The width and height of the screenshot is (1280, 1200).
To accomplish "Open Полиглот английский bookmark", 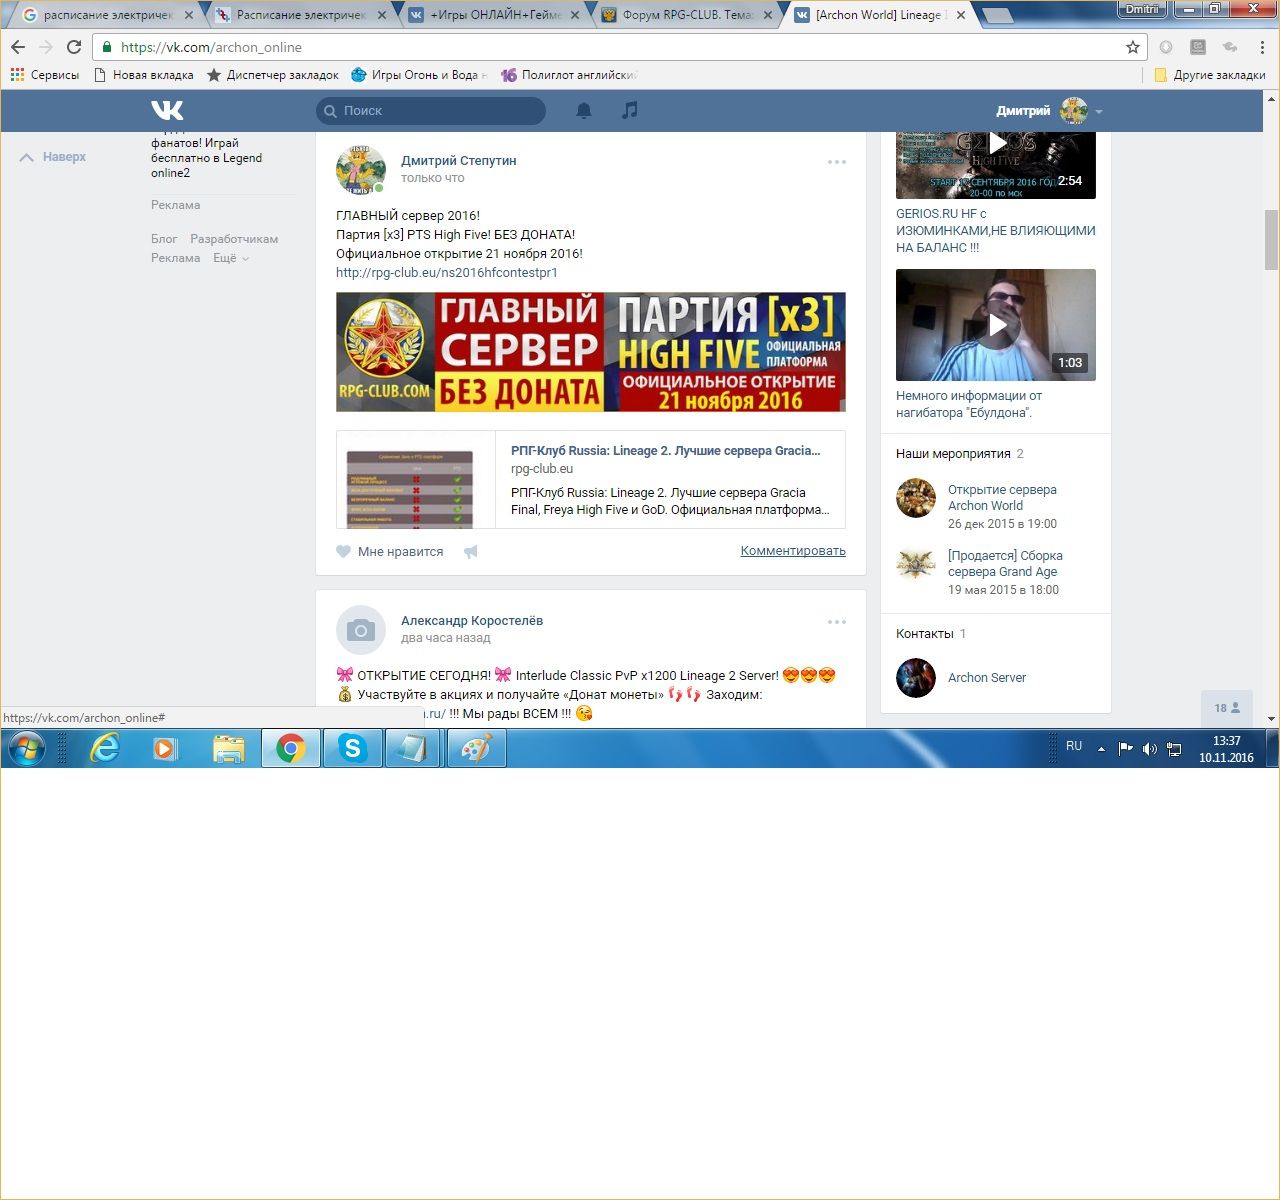I will [568, 75].
